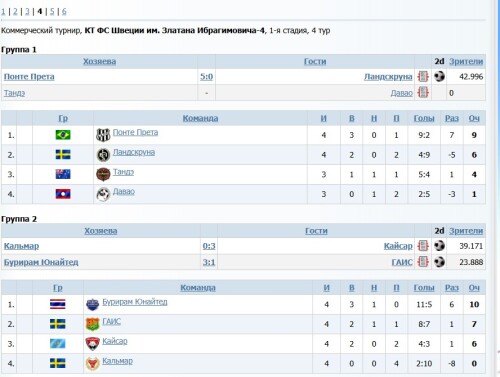Screen dimensions: 500x377
Task: Open Ландскруна team link in standings table
Action: tap(134, 152)
